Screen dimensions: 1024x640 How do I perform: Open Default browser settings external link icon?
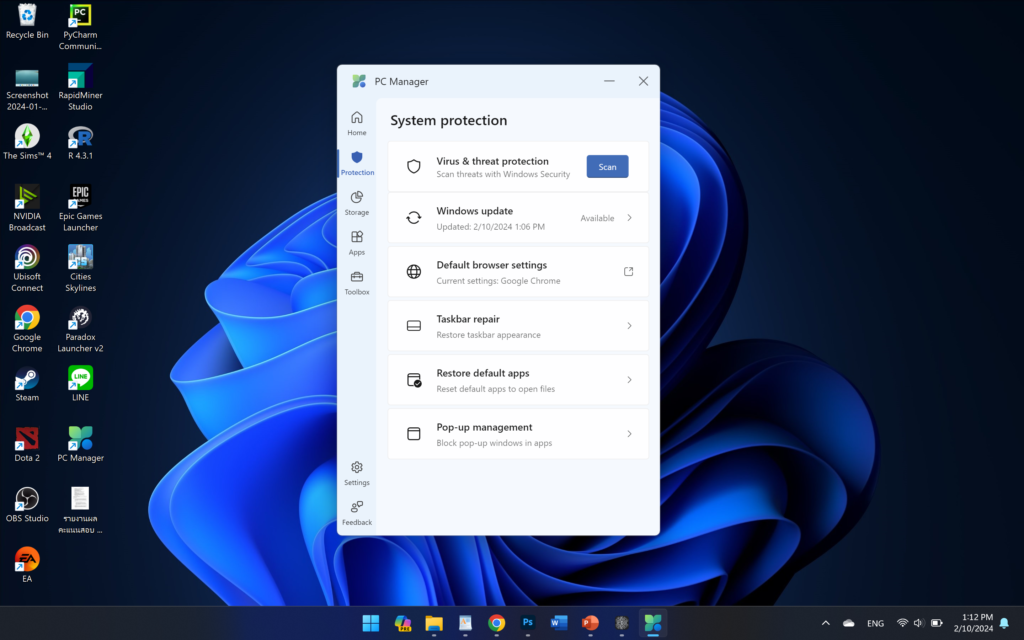point(628,272)
